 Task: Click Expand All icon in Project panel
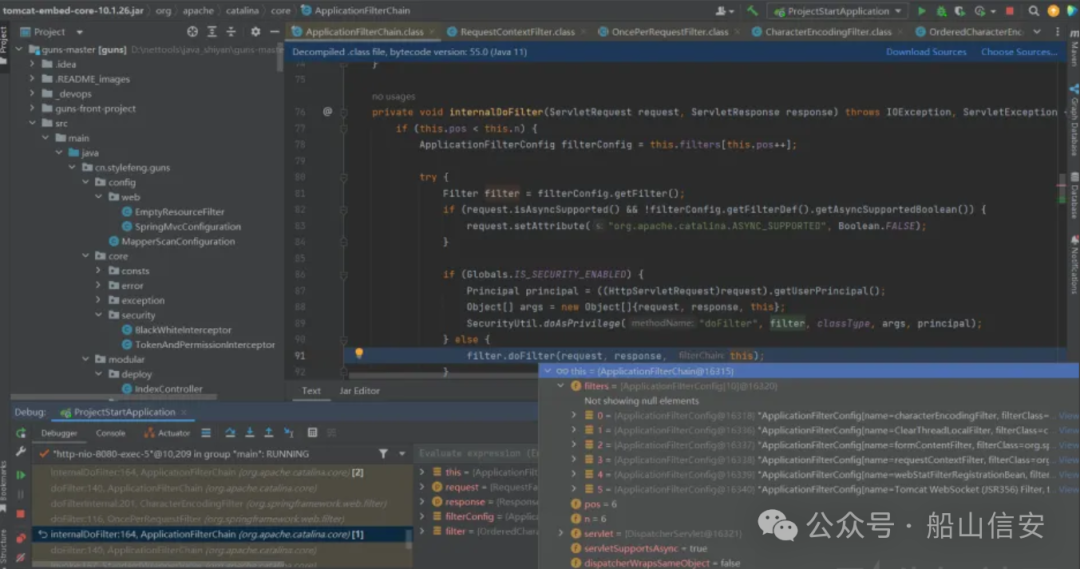[x=211, y=32]
